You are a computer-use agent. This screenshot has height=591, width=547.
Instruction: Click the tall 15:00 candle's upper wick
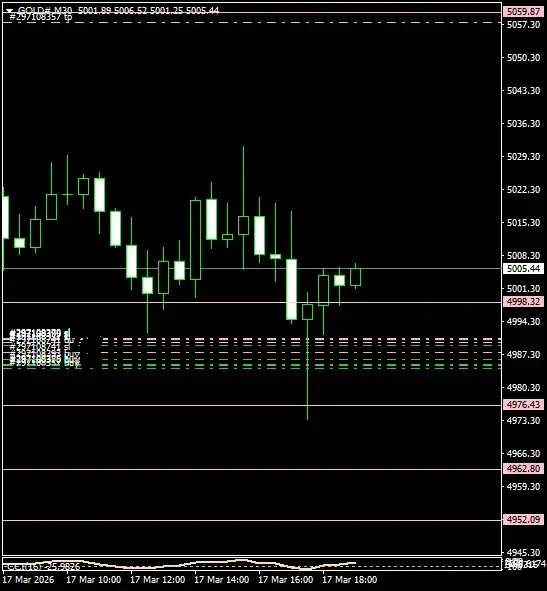click(x=244, y=181)
